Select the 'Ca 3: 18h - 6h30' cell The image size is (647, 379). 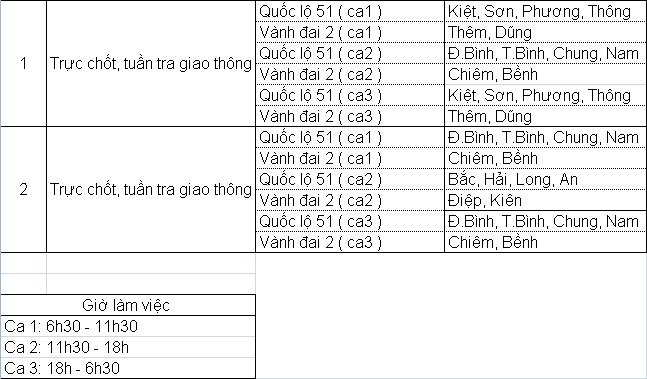(128, 368)
